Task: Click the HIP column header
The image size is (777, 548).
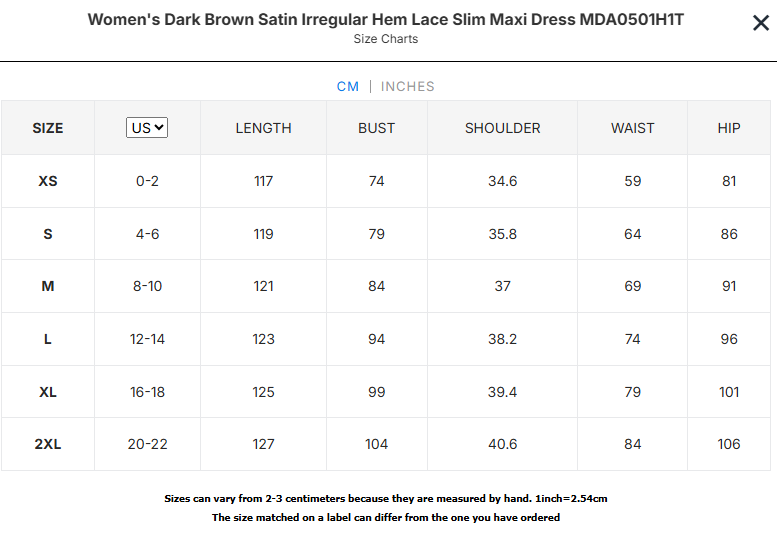Action: click(x=729, y=128)
